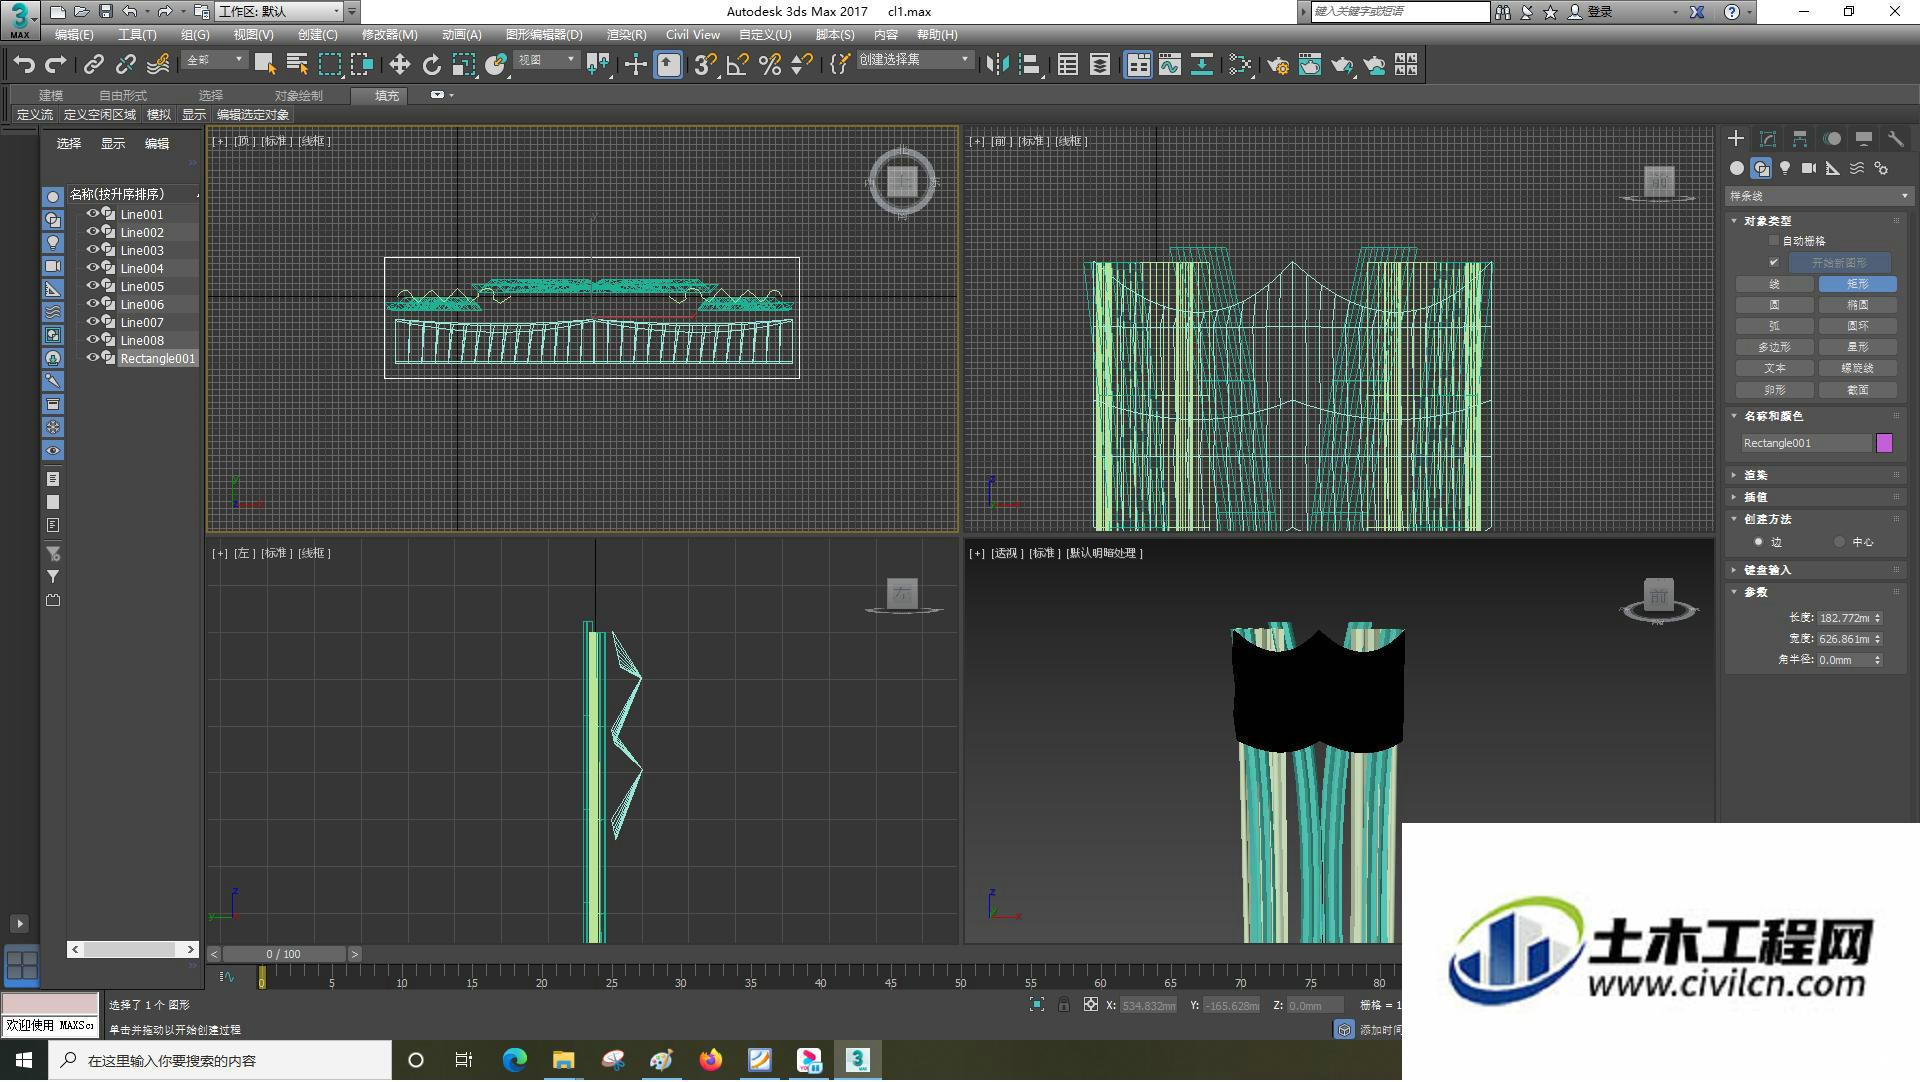Choose the Rectangular Selection Region tool
The width and height of the screenshot is (1920, 1082).
329,65
